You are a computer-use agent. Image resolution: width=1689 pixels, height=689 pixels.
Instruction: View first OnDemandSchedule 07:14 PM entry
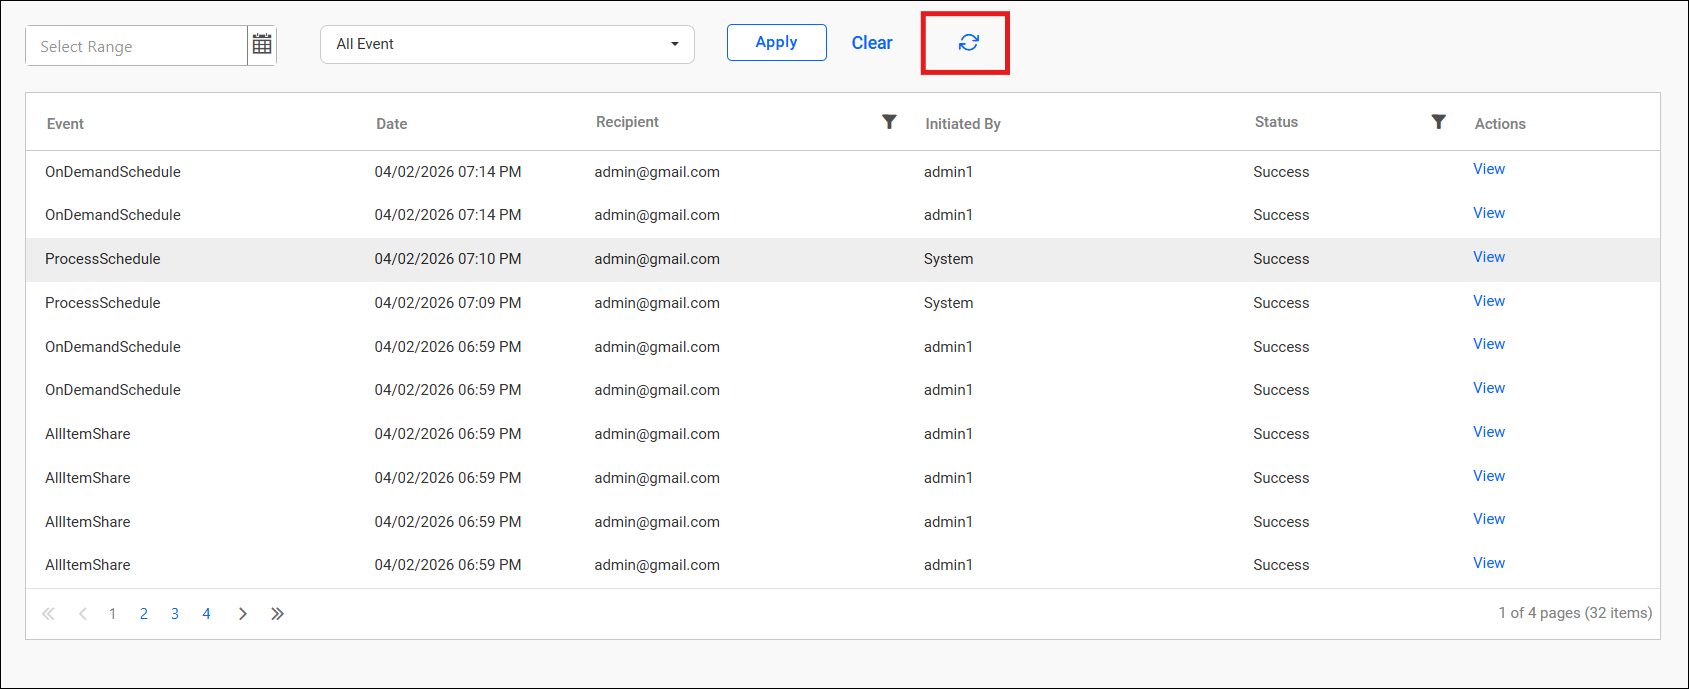coord(1488,169)
